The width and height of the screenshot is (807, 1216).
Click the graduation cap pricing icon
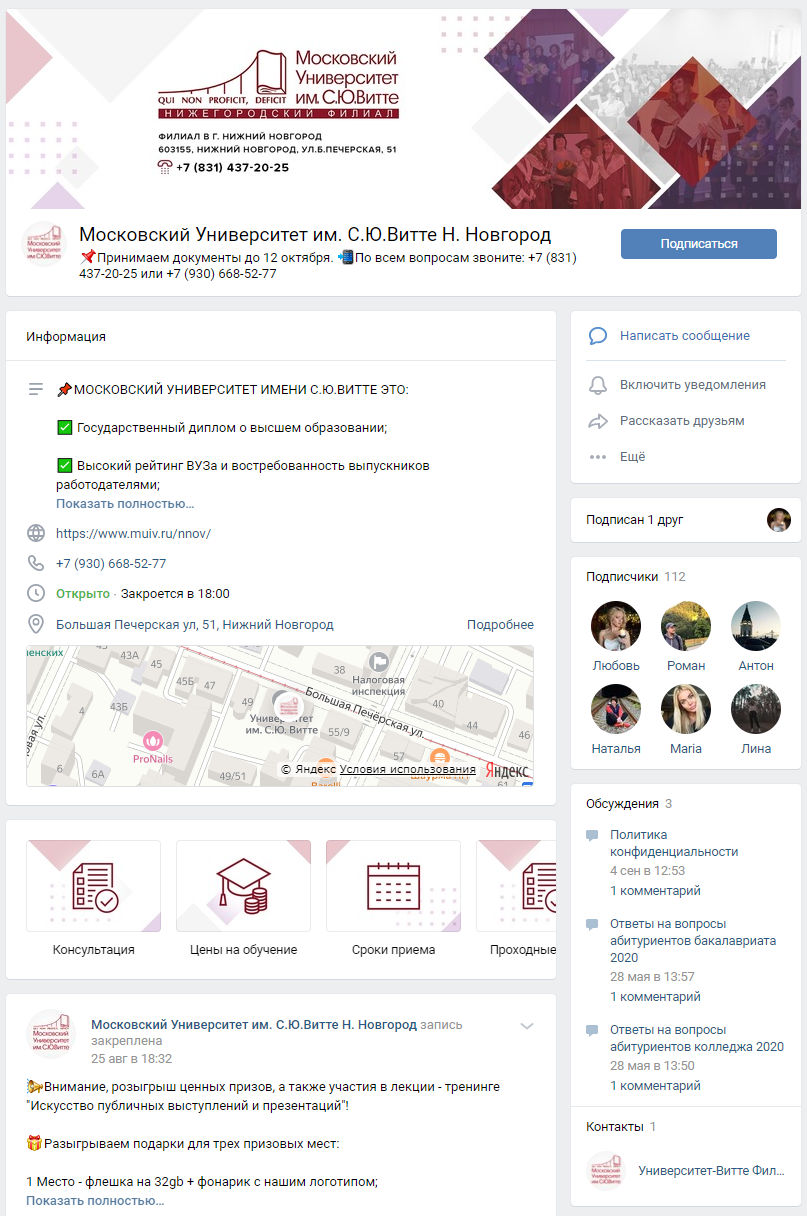click(243, 886)
